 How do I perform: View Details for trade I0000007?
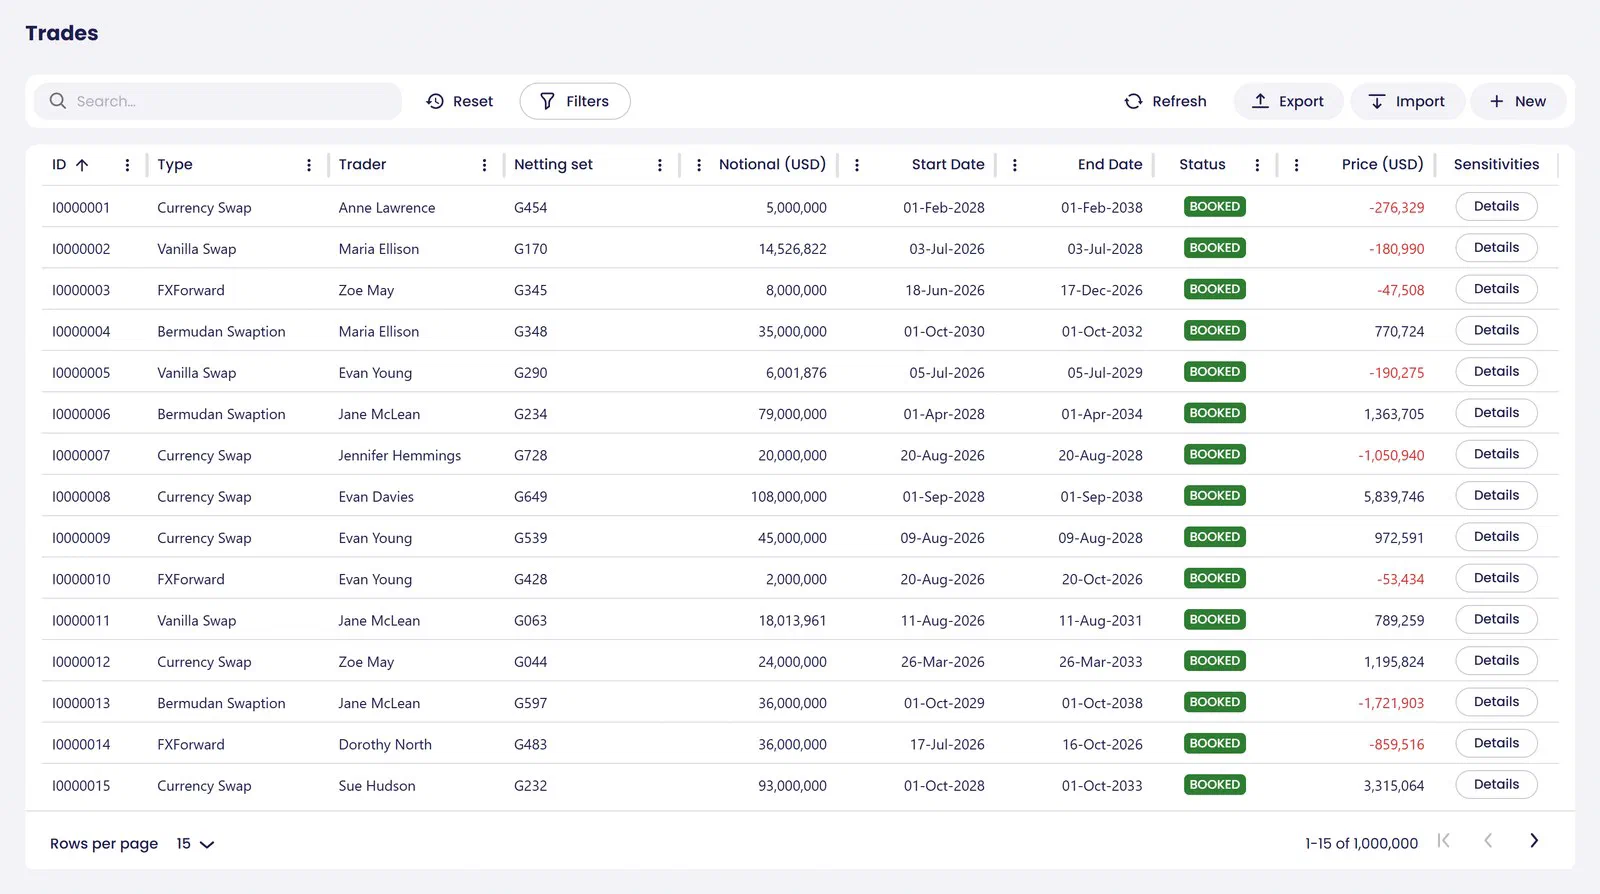(x=1496, y=454)
